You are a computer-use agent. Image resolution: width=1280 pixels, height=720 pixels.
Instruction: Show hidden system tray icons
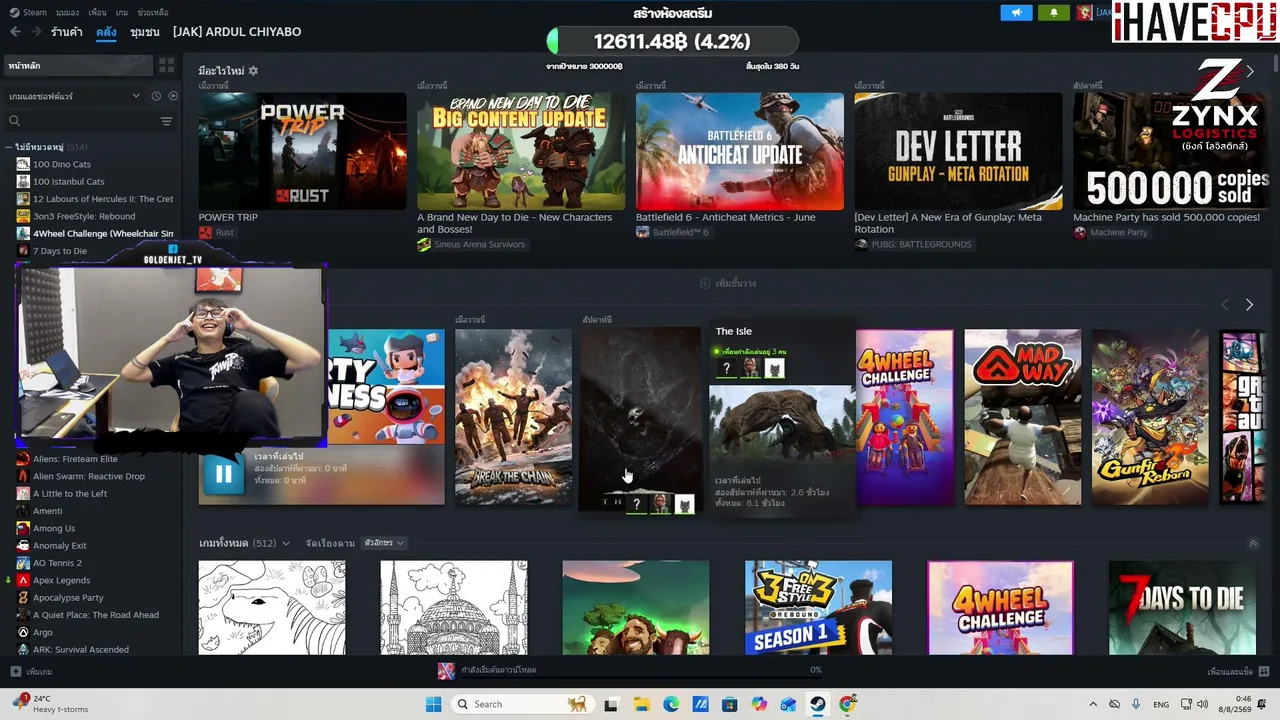pos(1093,704)
